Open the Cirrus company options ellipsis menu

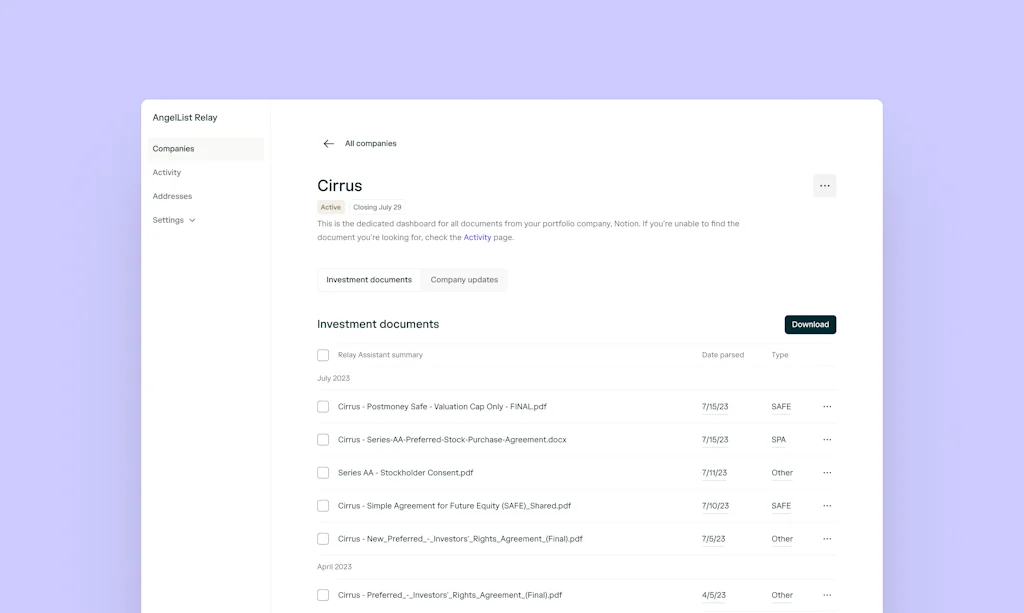(x=824, y=185)
